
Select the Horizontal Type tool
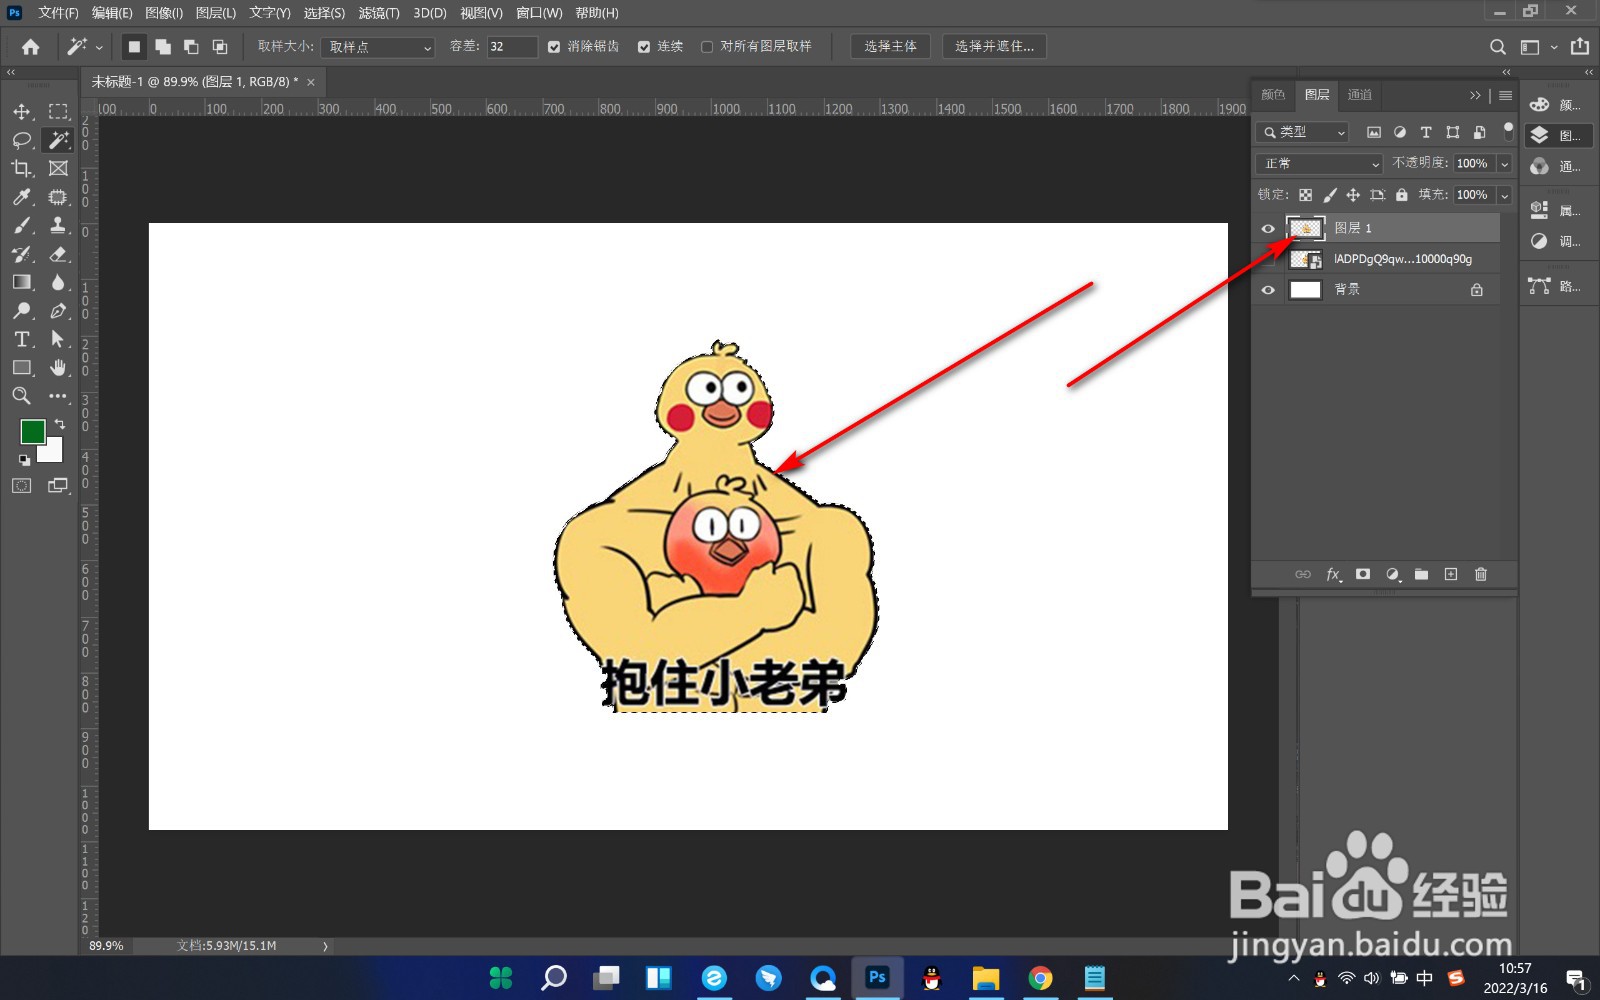click(x=22, y=339)
